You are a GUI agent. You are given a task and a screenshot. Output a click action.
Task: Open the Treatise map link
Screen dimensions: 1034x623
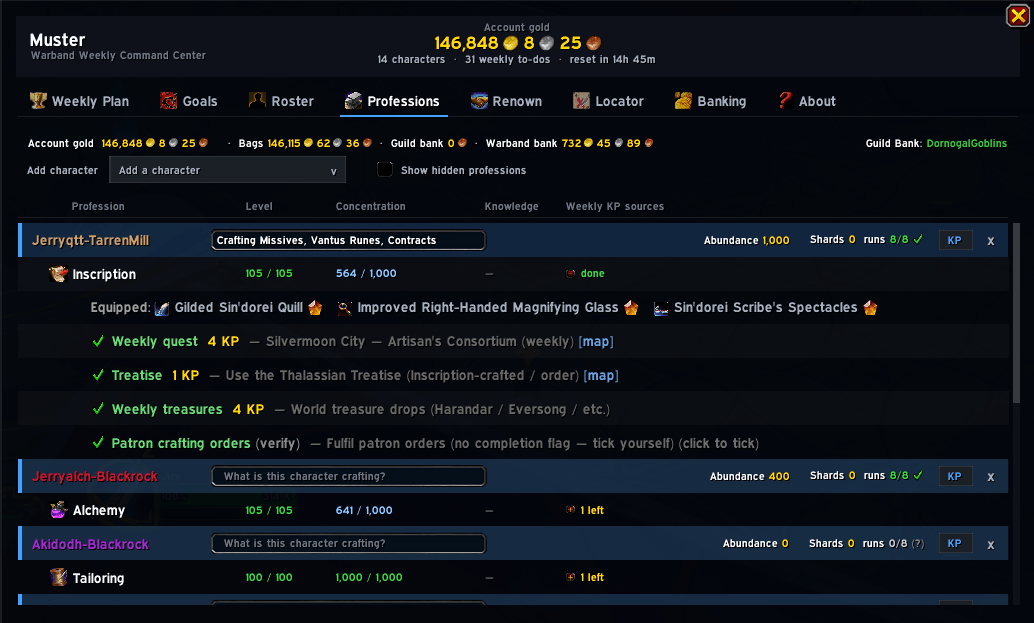601,375
